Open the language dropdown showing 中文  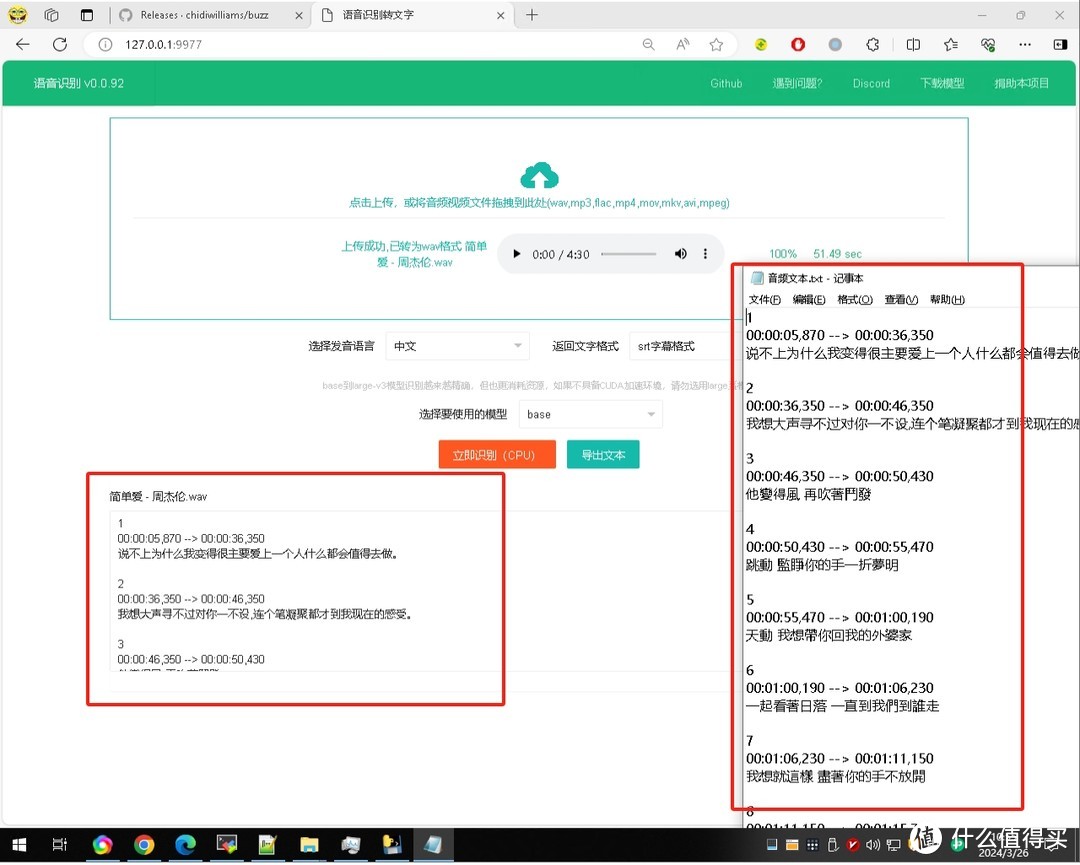click(x=457, y=346)
